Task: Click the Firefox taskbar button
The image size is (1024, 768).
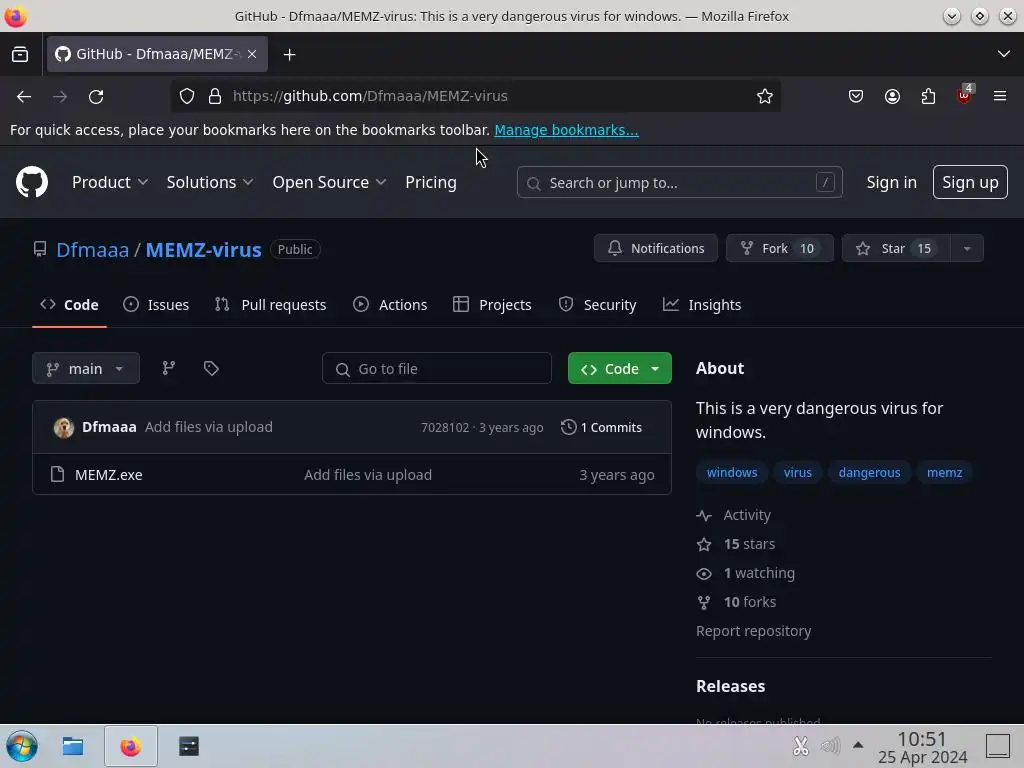Action: tap(131, 746)
